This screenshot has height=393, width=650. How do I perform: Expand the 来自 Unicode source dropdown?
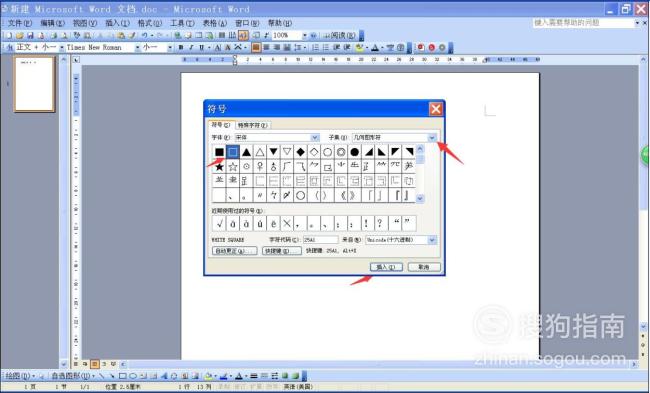pyautogui.click(x=432, y=240)
